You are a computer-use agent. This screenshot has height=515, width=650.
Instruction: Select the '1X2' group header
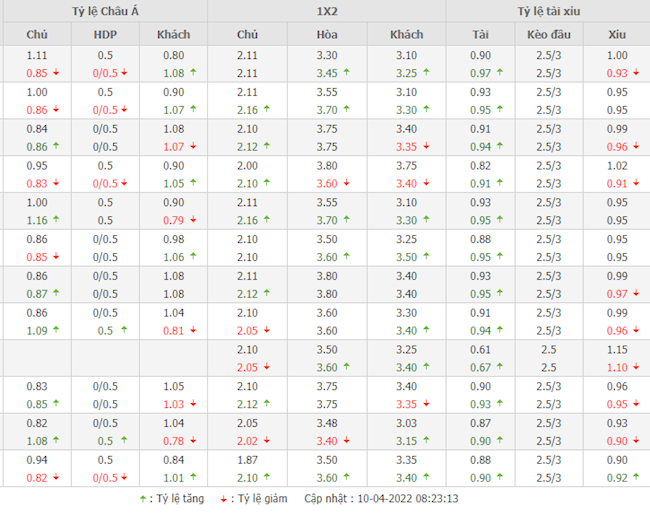327,11
